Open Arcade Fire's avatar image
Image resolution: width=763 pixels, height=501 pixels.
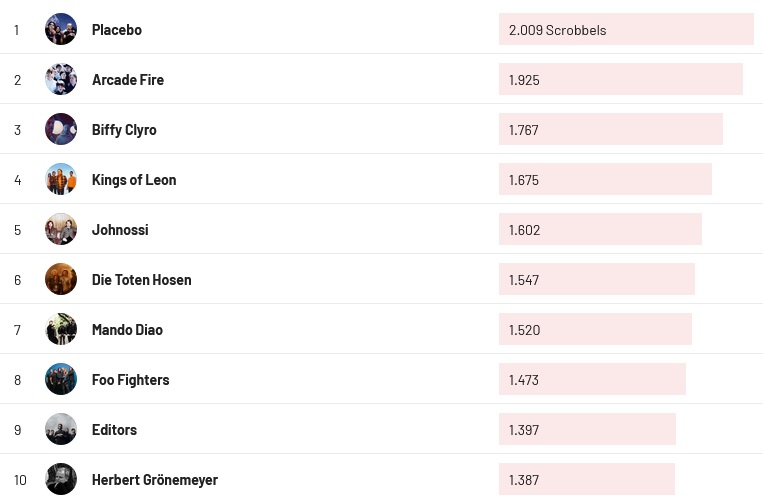(x=61, y=79)
